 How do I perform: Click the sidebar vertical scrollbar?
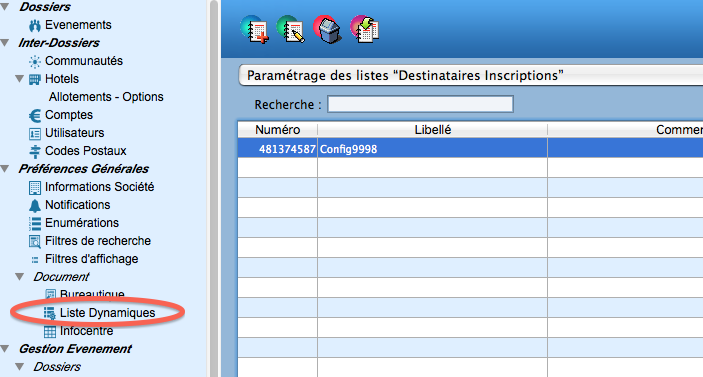(x=214, y=188)
